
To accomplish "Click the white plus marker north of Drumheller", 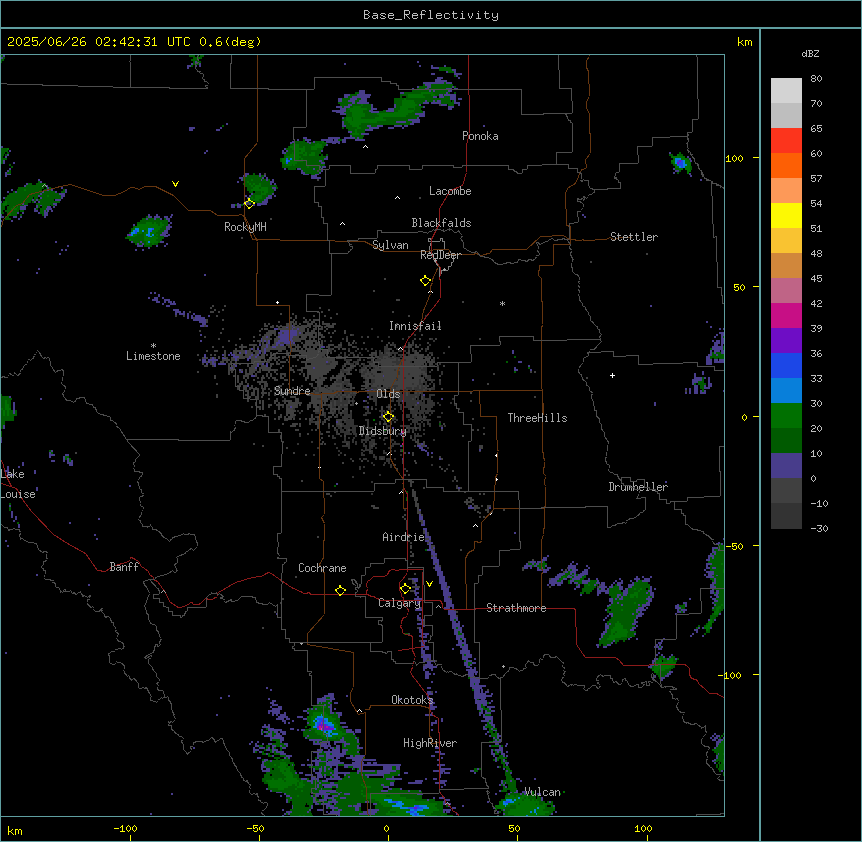I will [612, 375].
